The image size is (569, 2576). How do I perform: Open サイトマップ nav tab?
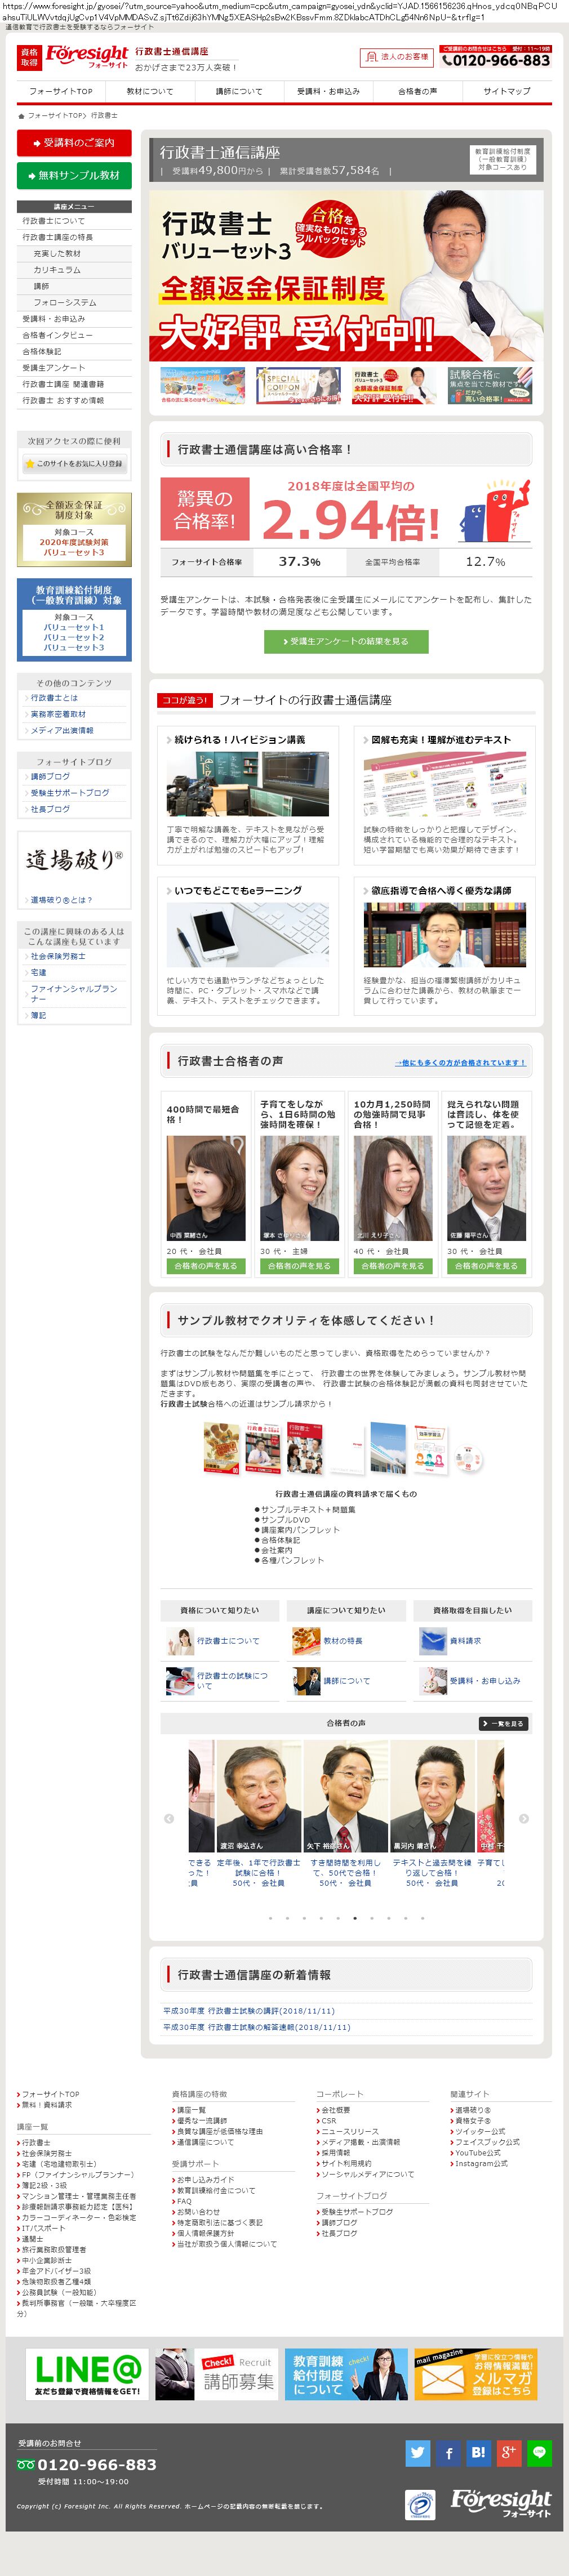tap(507, 91)
